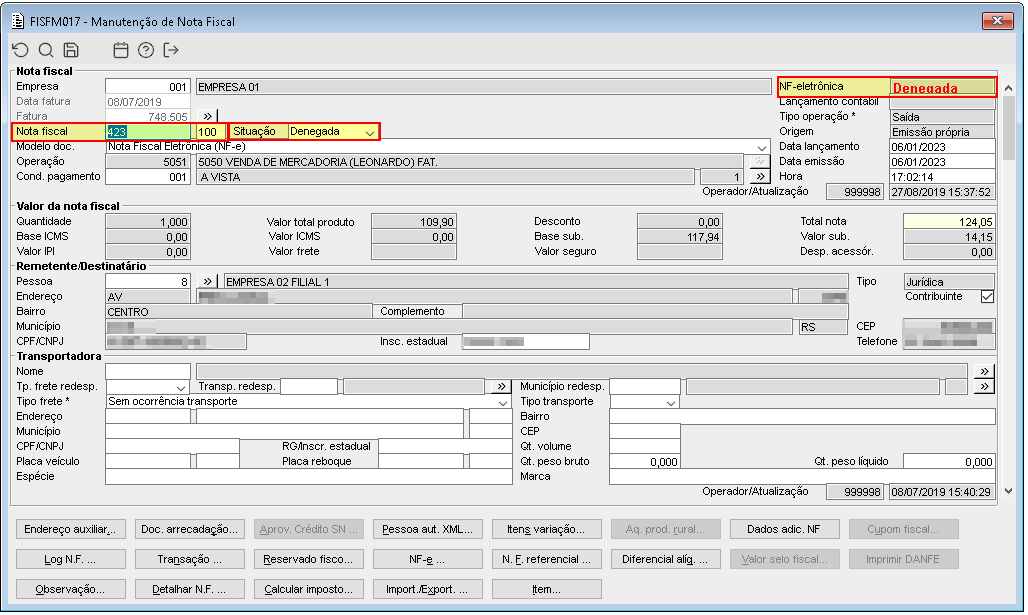This screenshot has height=615, width=1028.
Task: Close the FISFM017 window
Action: [997, 21]
